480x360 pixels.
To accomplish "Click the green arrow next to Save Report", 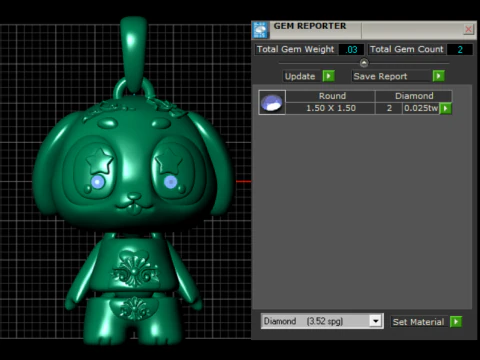I will coord(438,76).
